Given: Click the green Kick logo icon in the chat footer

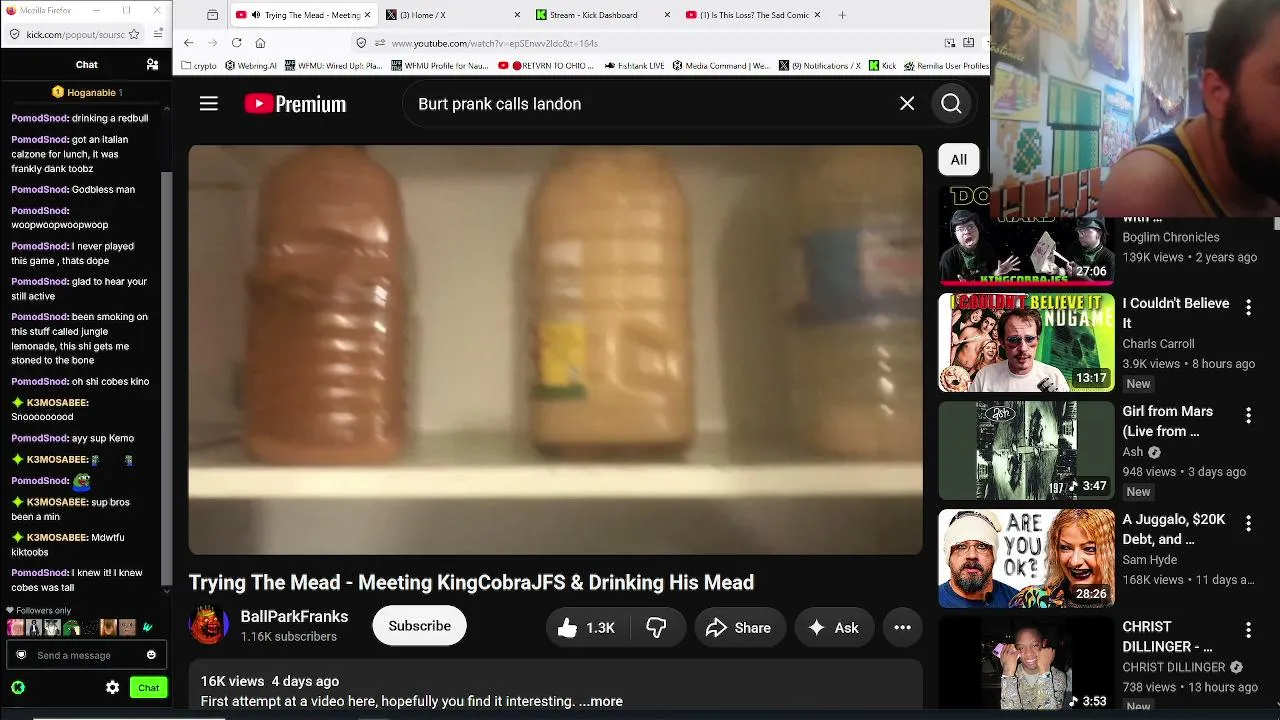Looking at the screenshot, I should pos(18,687).
